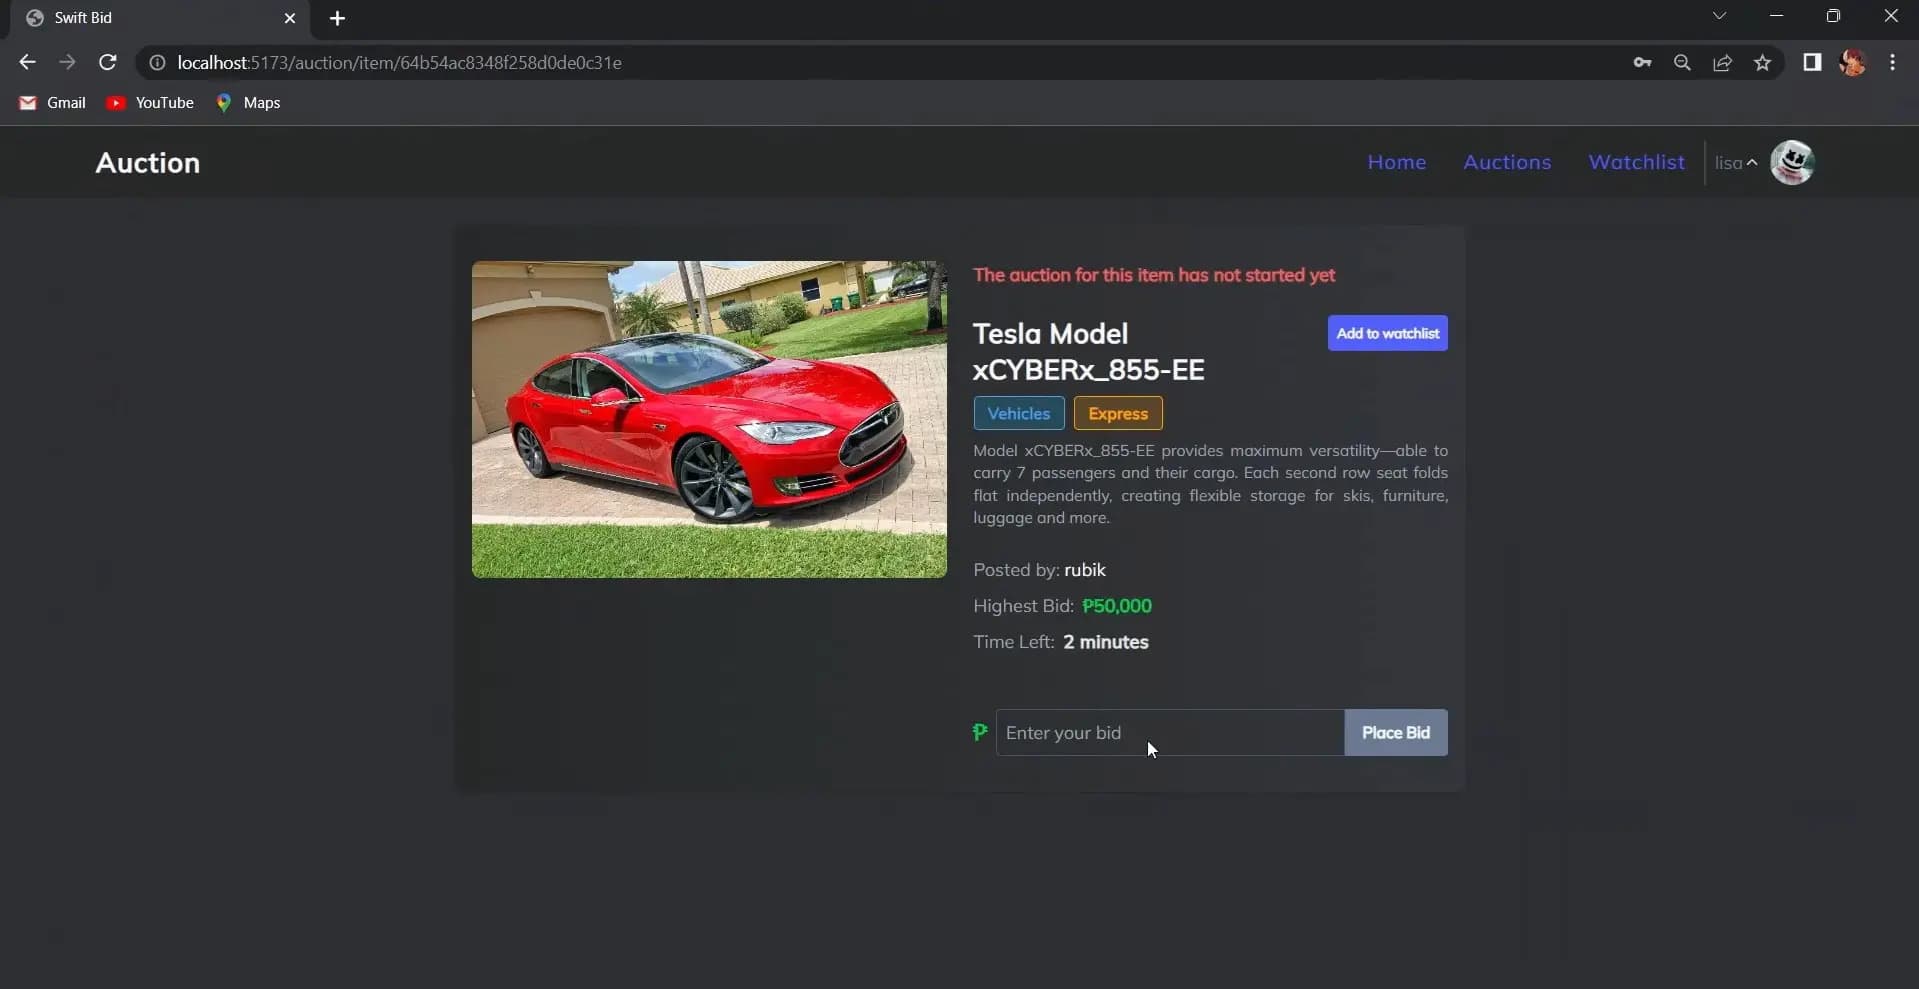Expand the lisa user dropdown
Image resolution: width=1919 pixels, height=989 pixels.
1736,163
